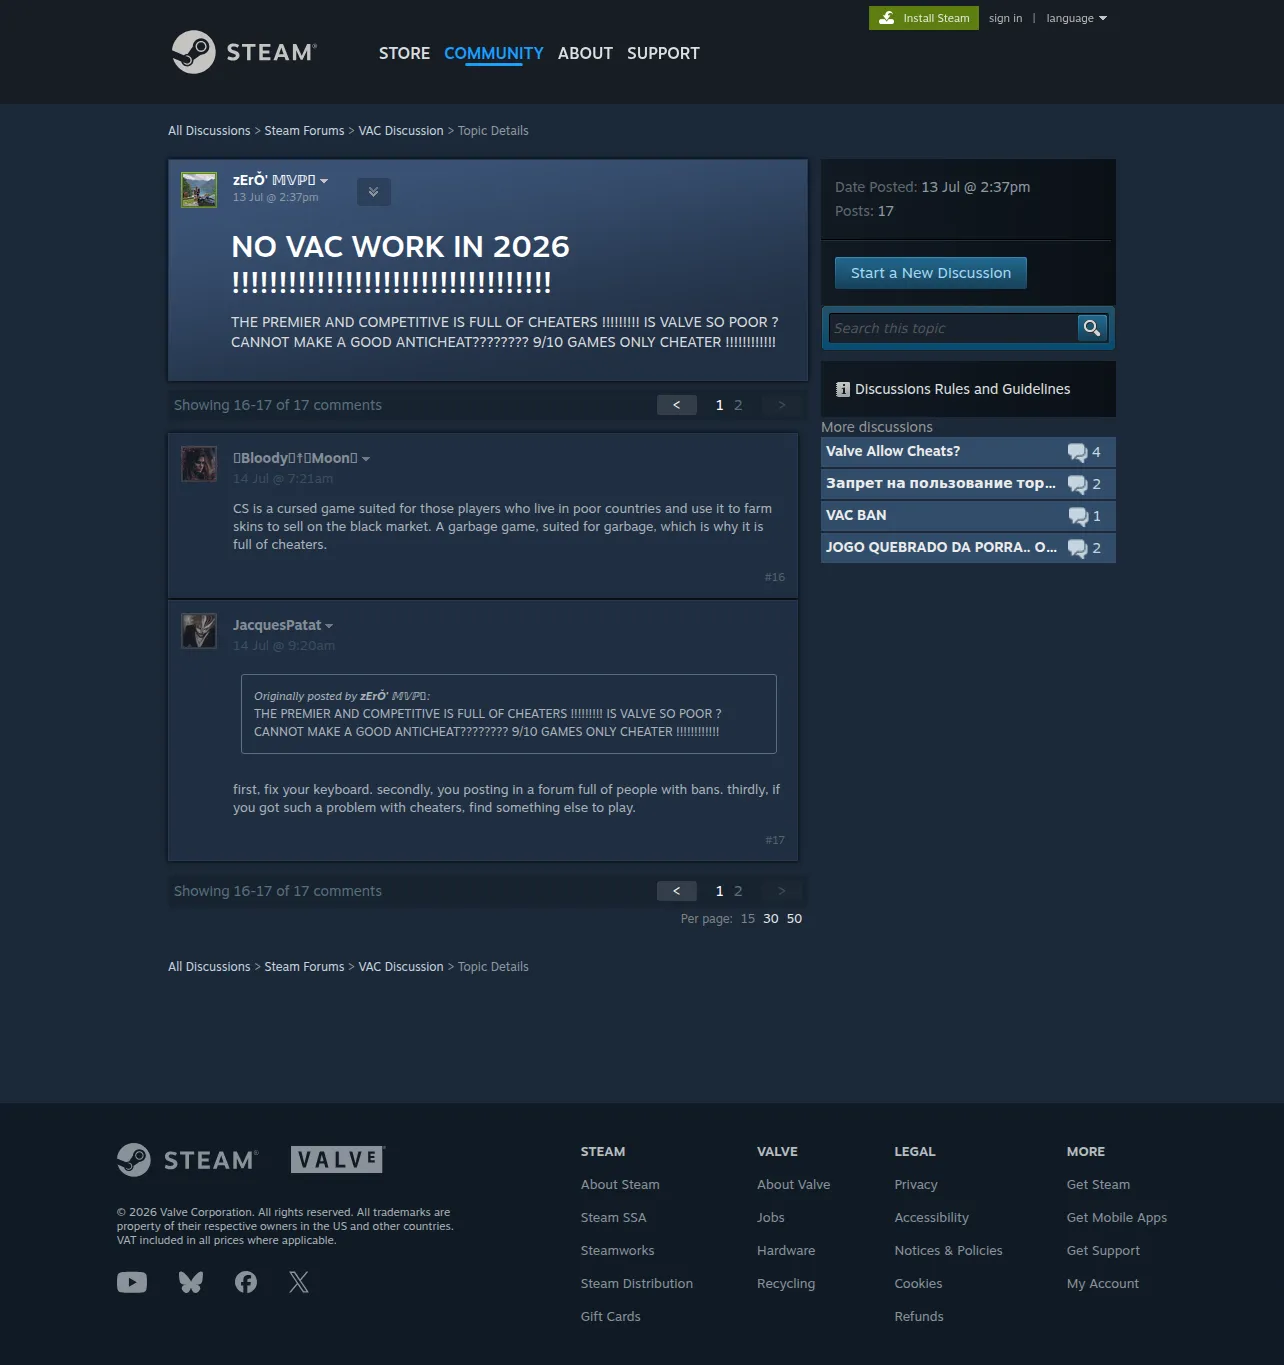Click the Steam logo in the header

tap(245, 52)
